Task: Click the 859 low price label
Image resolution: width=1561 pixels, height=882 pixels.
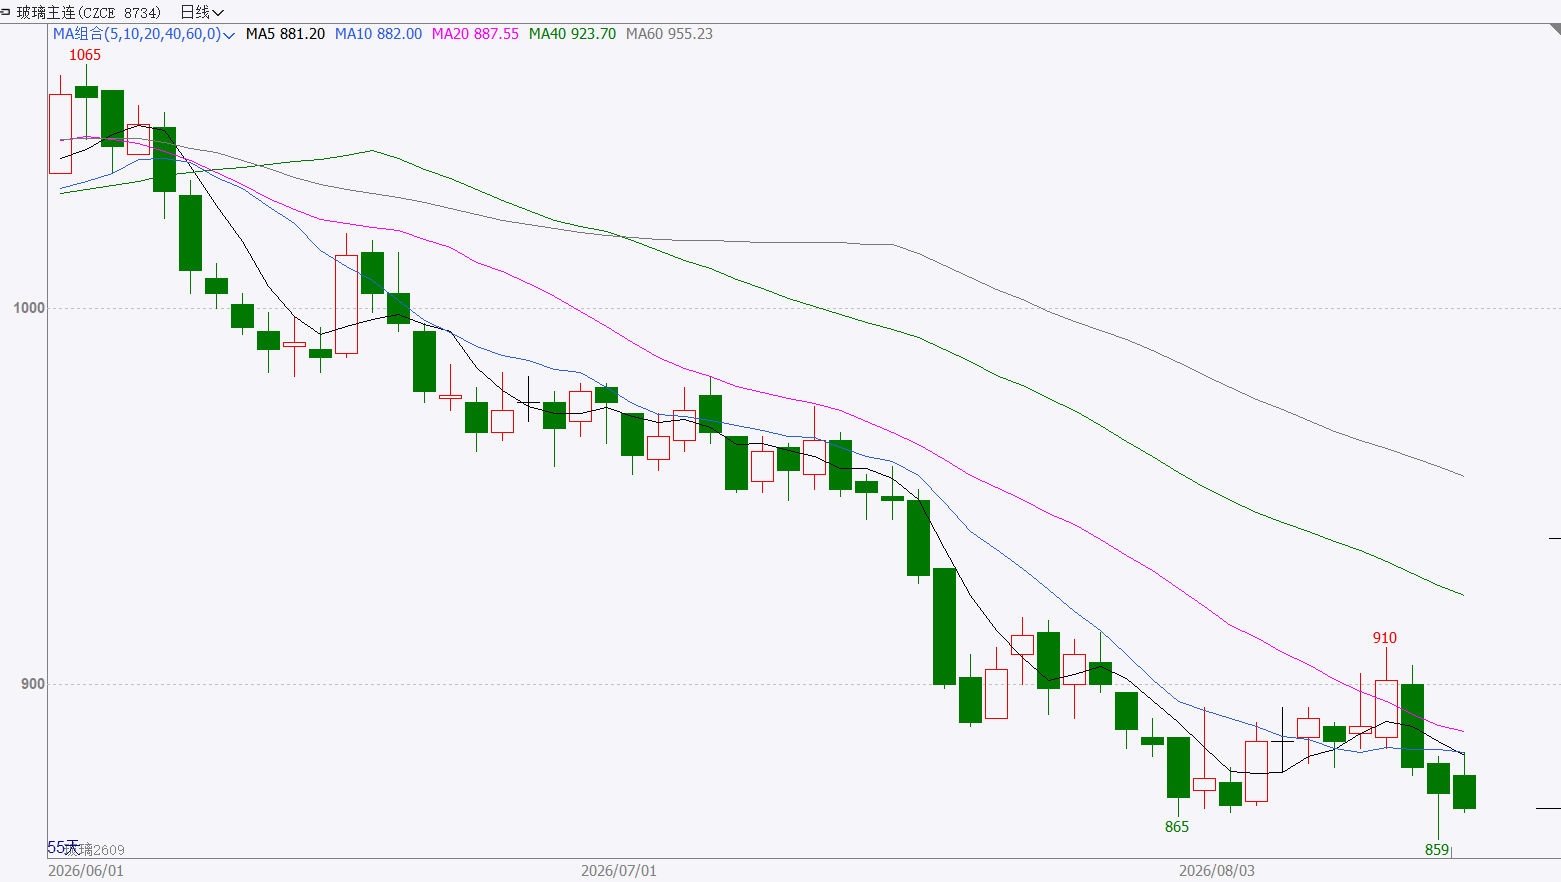Action: (1437, 850)
